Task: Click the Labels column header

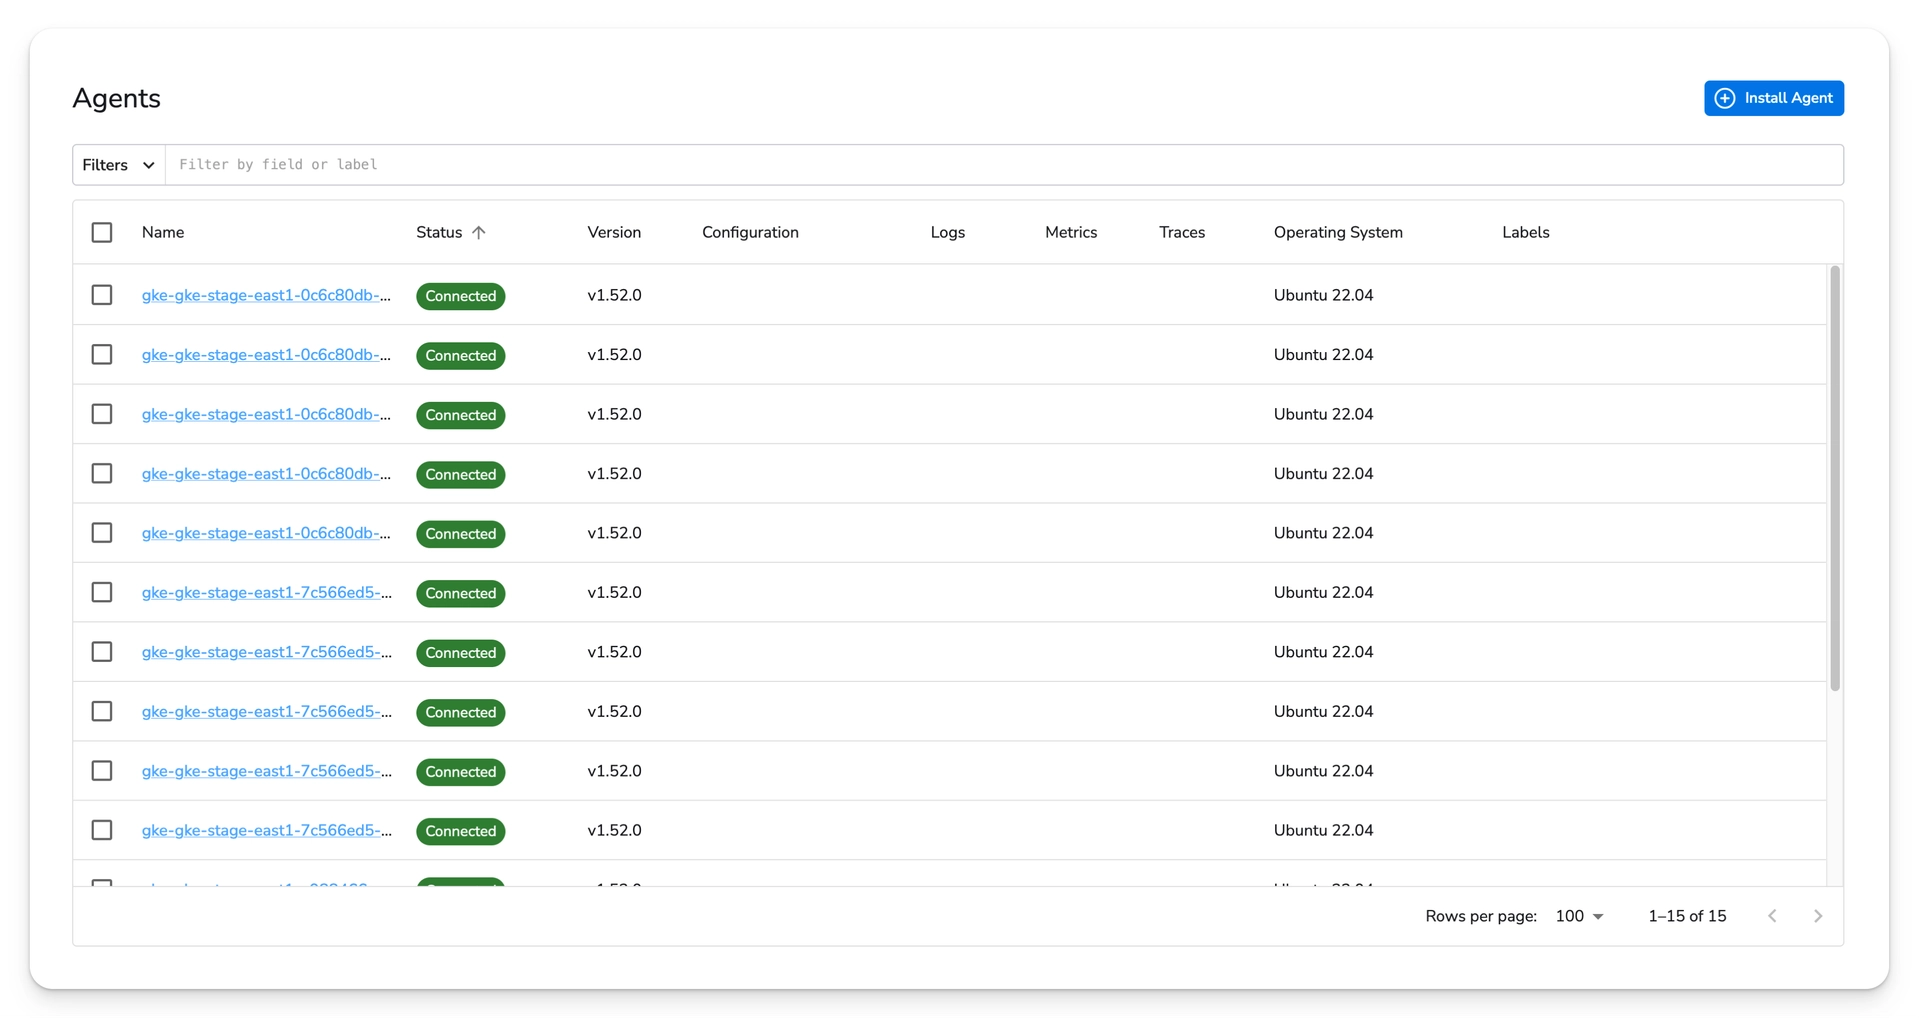Action: coord(1525,232)
